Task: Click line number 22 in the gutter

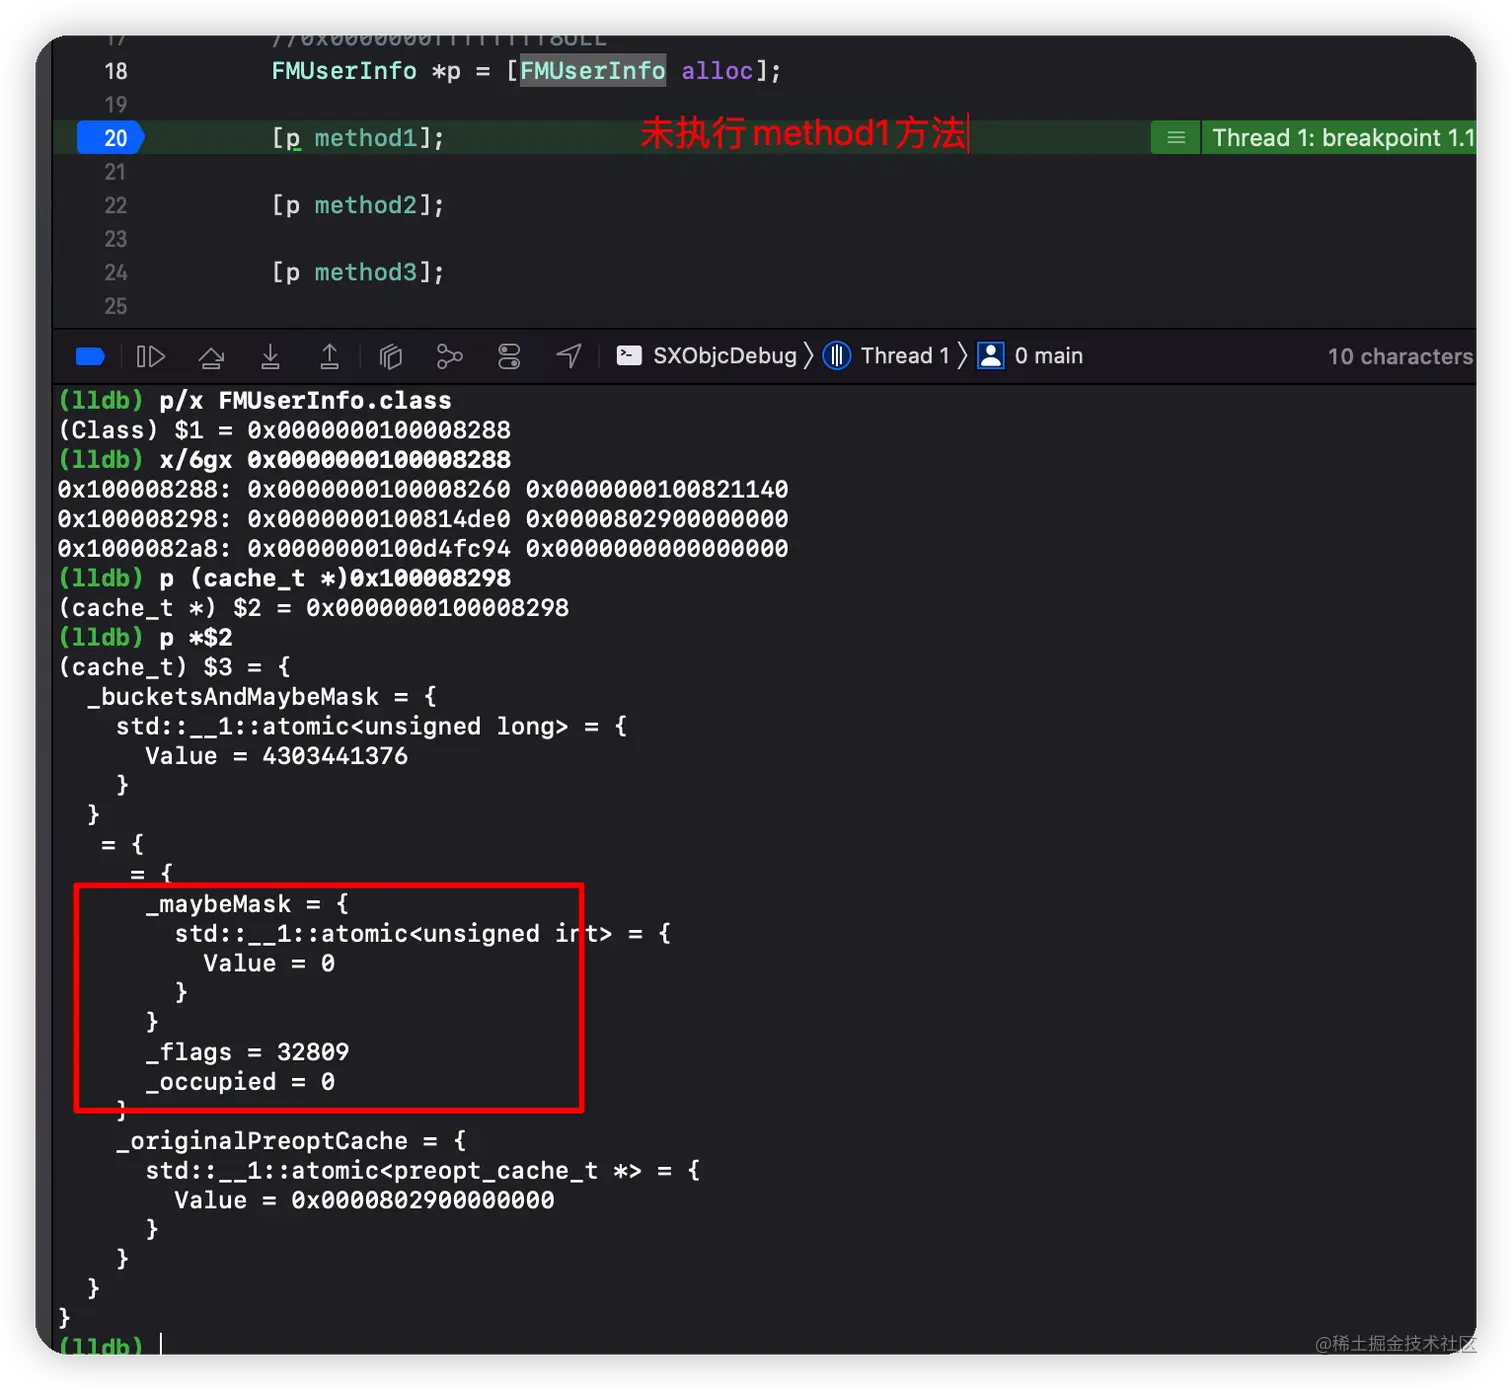Action: coord(116,205)
